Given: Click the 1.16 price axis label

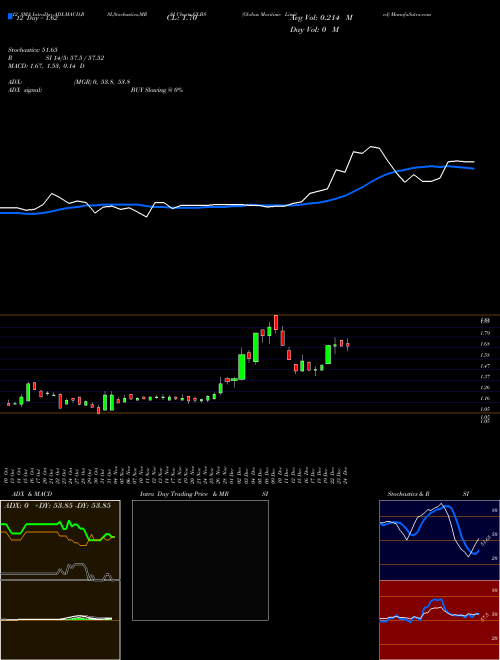Looking at the screenshot, I should click(485, 398).
